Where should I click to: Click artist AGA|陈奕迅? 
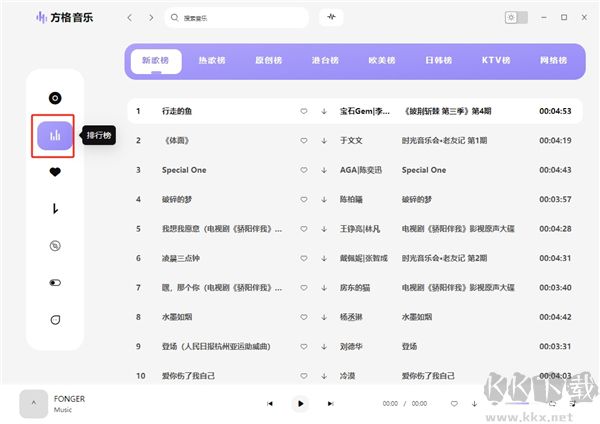[x=361, y=170]
